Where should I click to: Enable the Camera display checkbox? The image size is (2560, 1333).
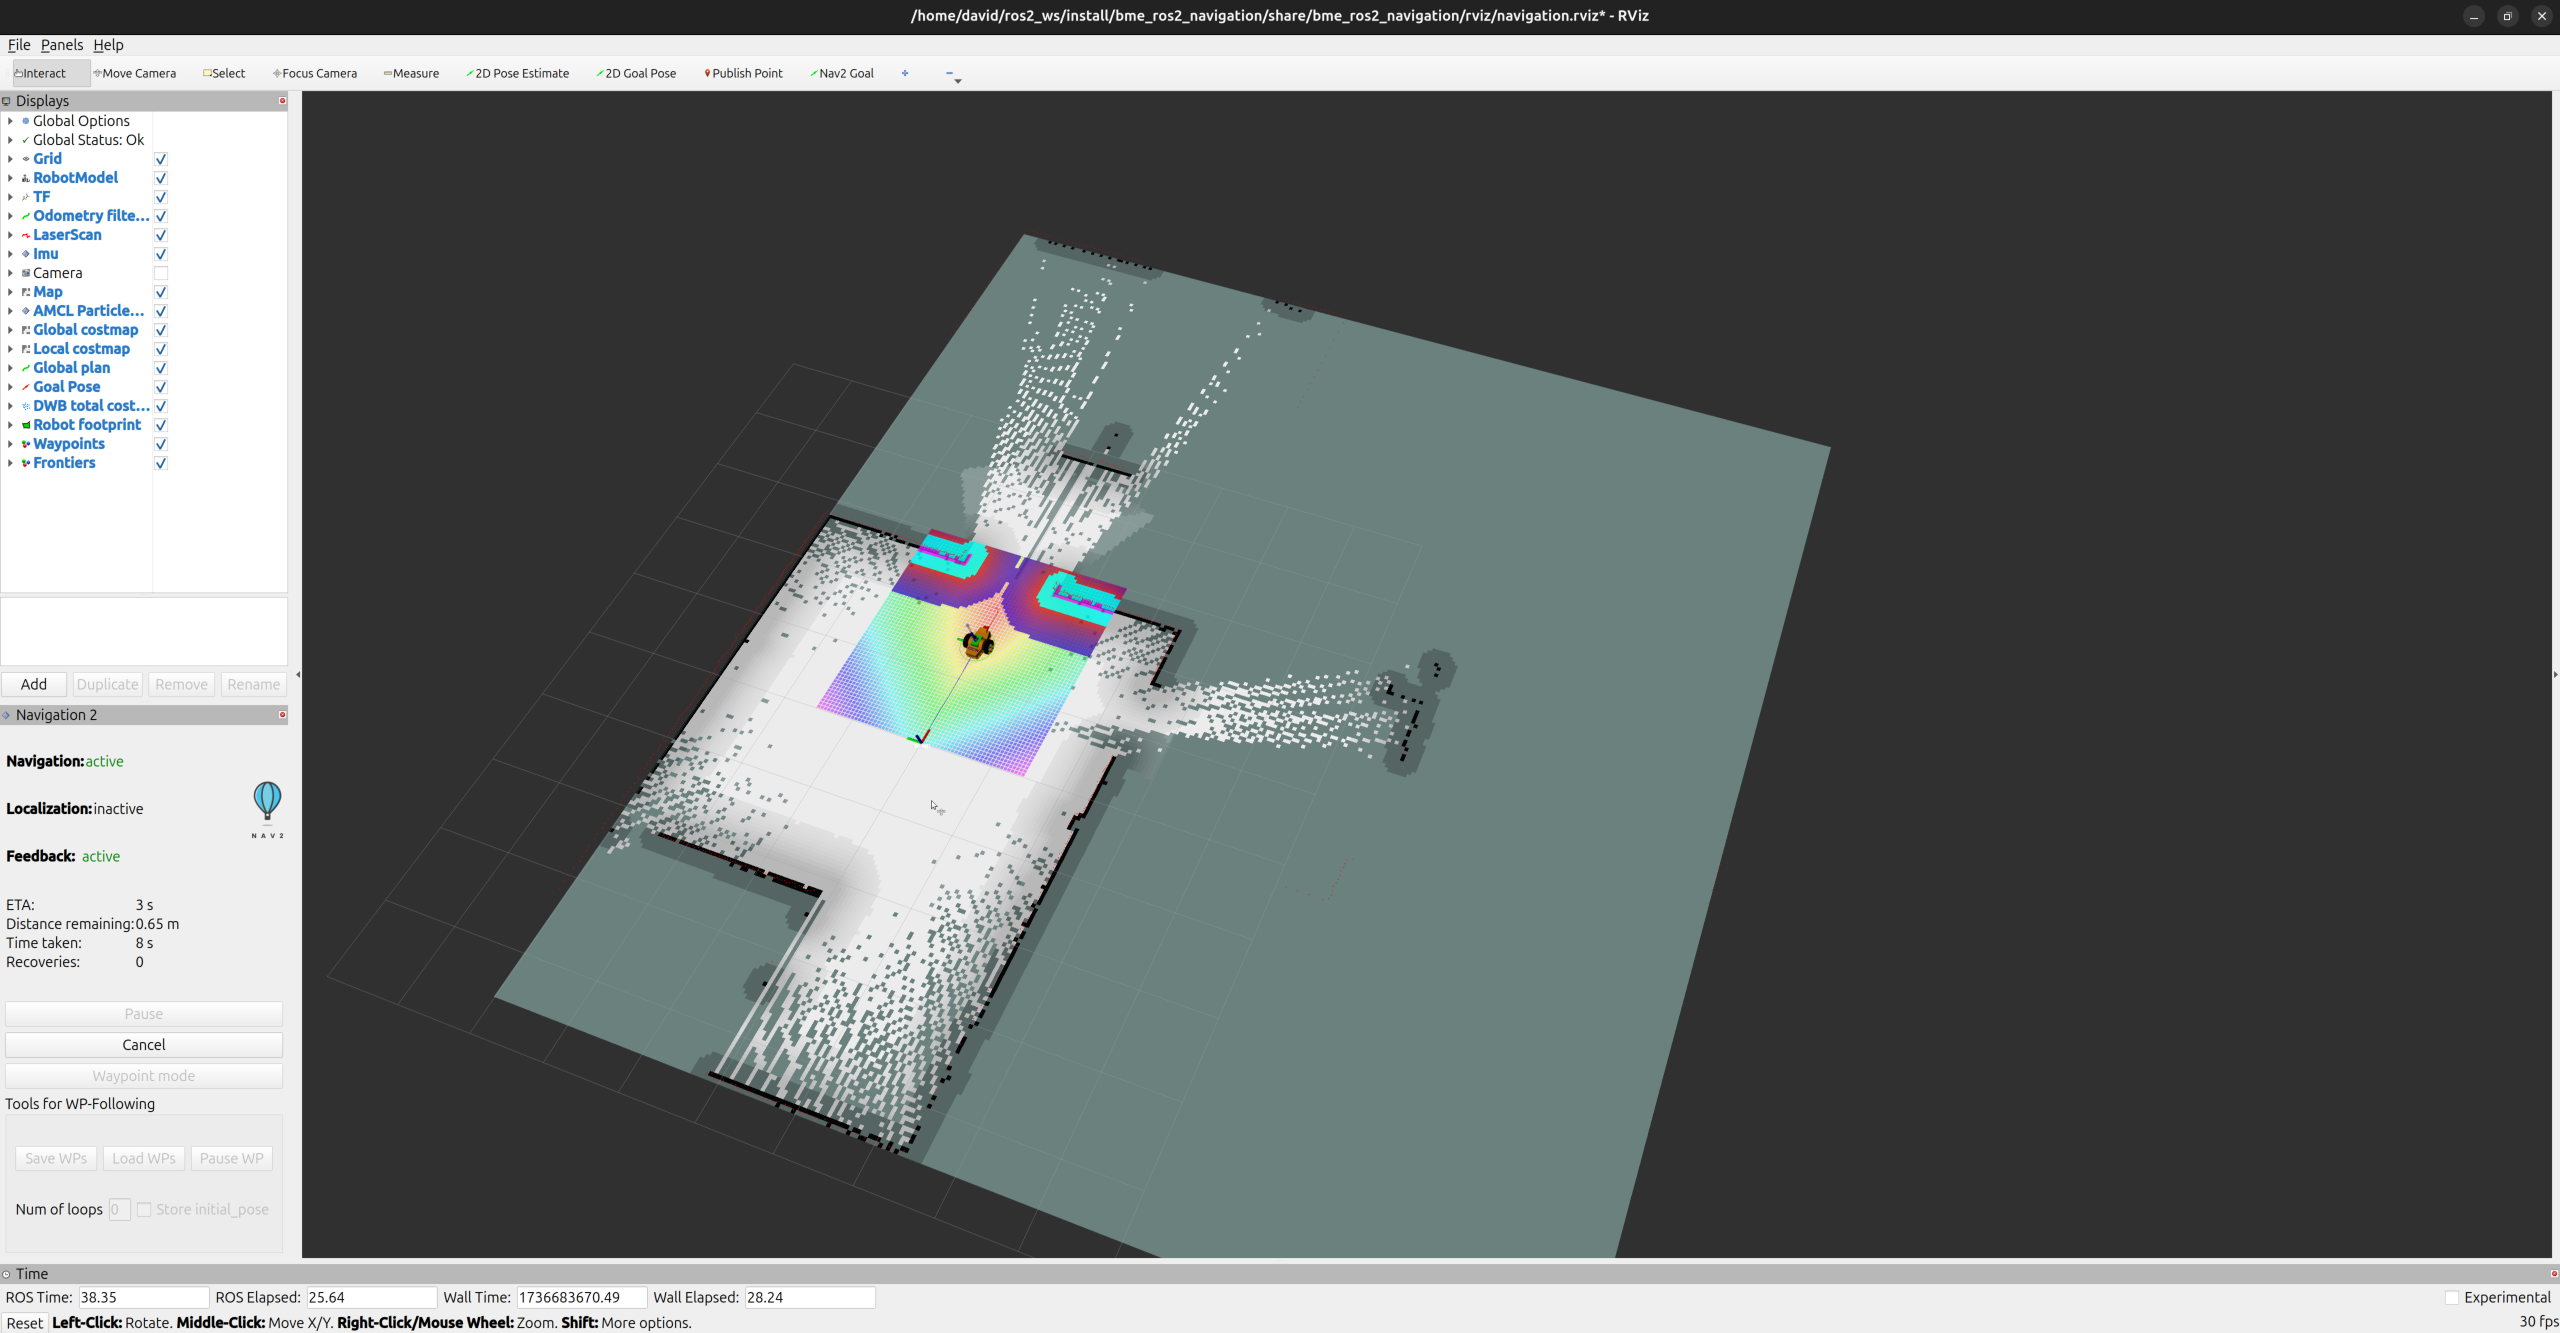[x=161, y=273]
